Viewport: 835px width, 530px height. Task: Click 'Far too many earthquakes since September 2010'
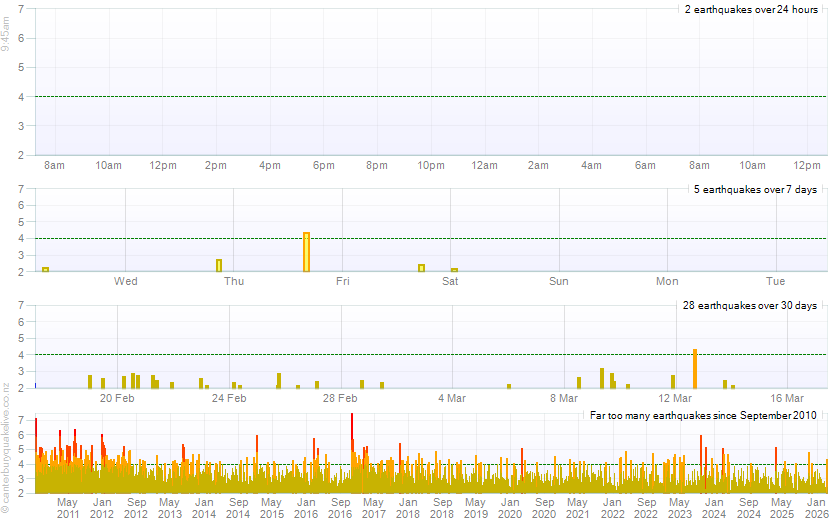point(704,414)
